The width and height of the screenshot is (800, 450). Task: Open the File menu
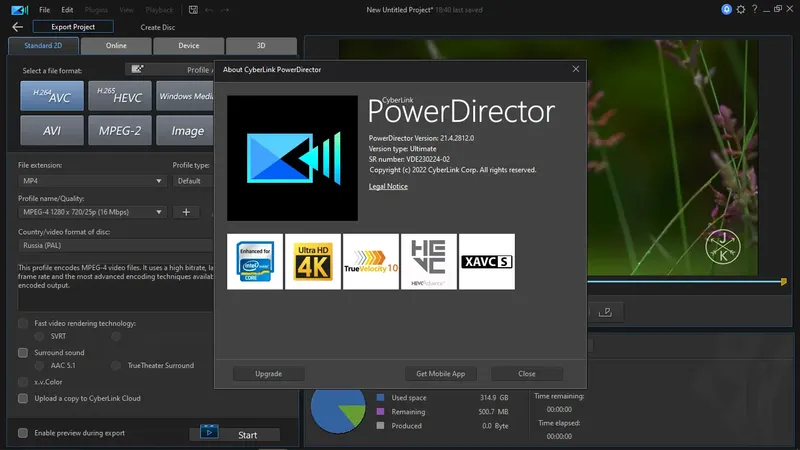pyautogui.click(x=44, y=10)
